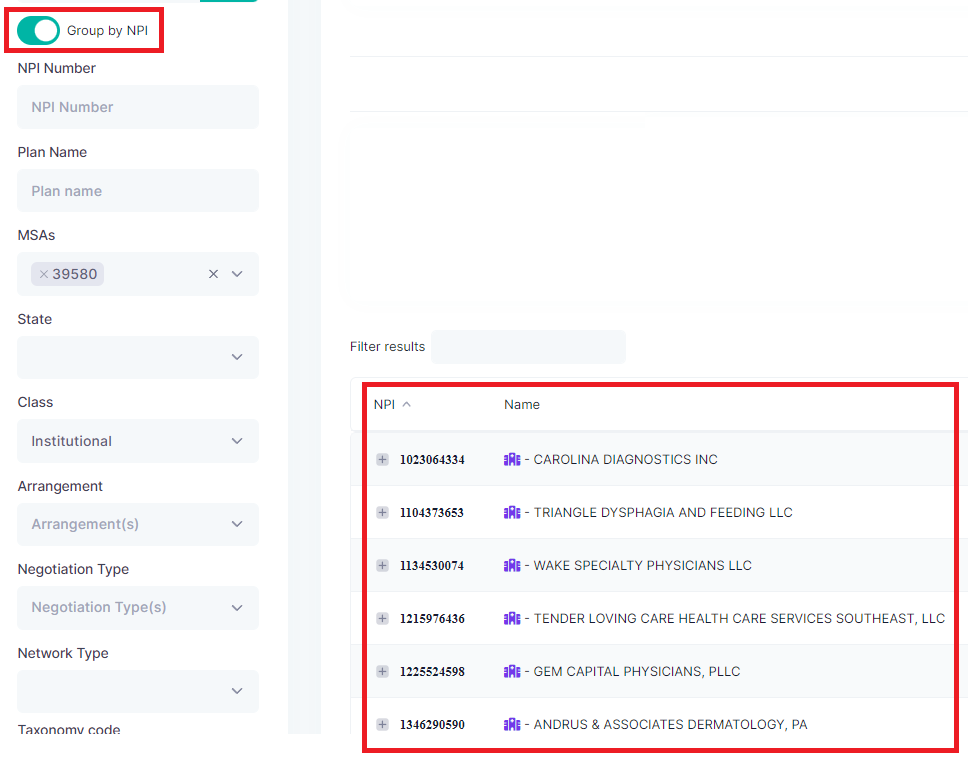968x763 pixels.
Task: Open the MSAs dropdown chevron
Action: pos(237,274)
